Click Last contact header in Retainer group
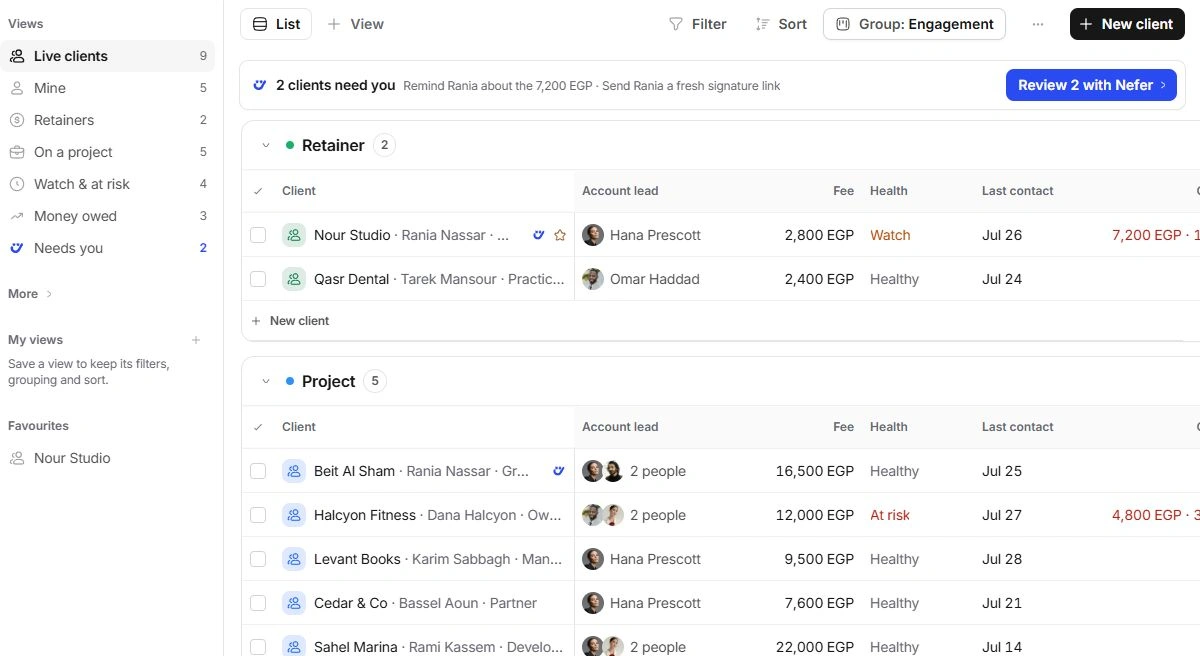The image size is (1200, 656). (1018, 191)
